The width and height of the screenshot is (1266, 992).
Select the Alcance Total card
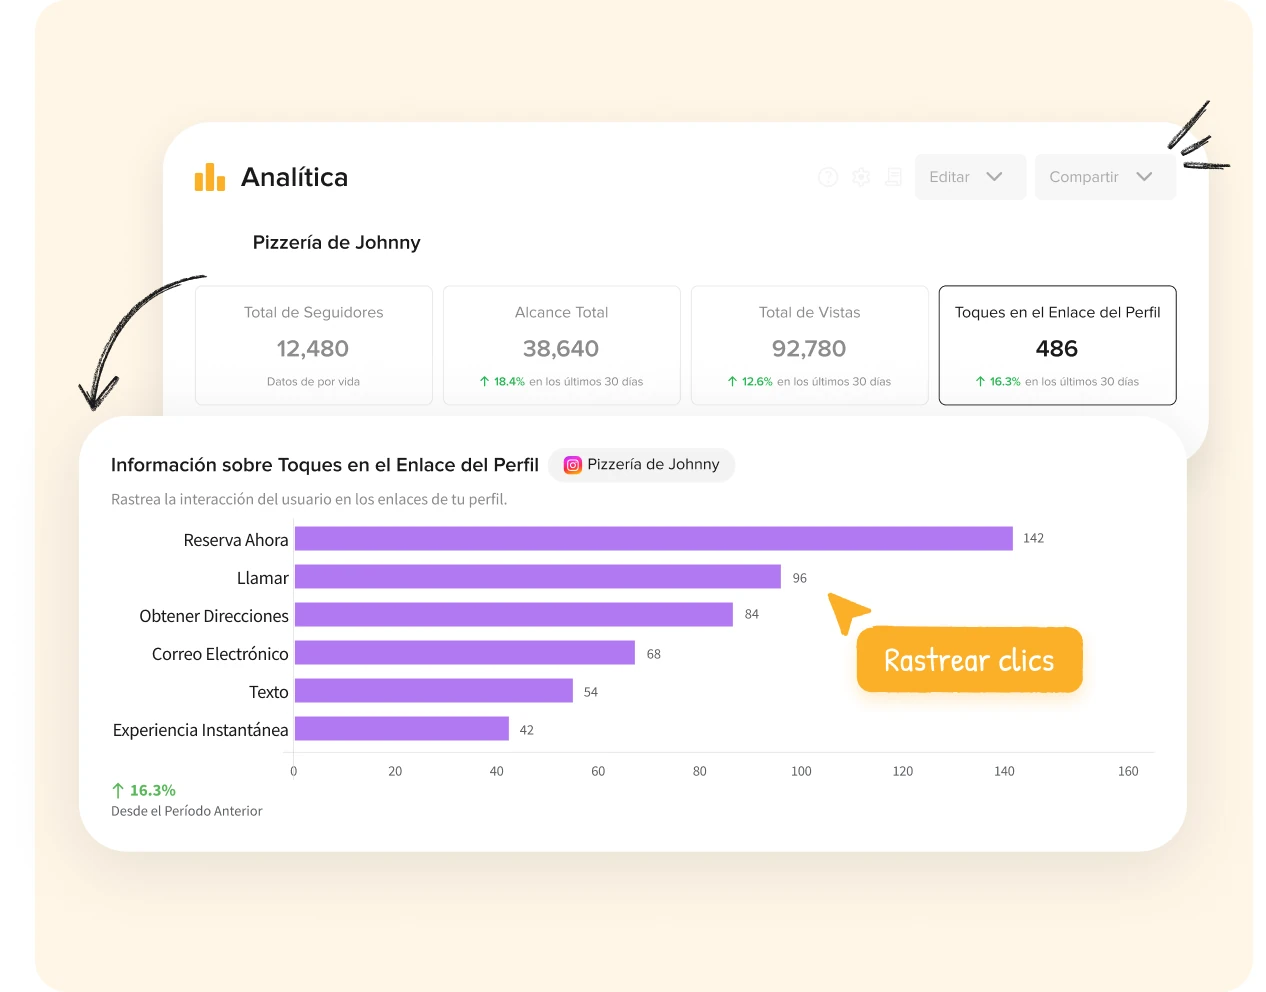(x=562, y=346)
